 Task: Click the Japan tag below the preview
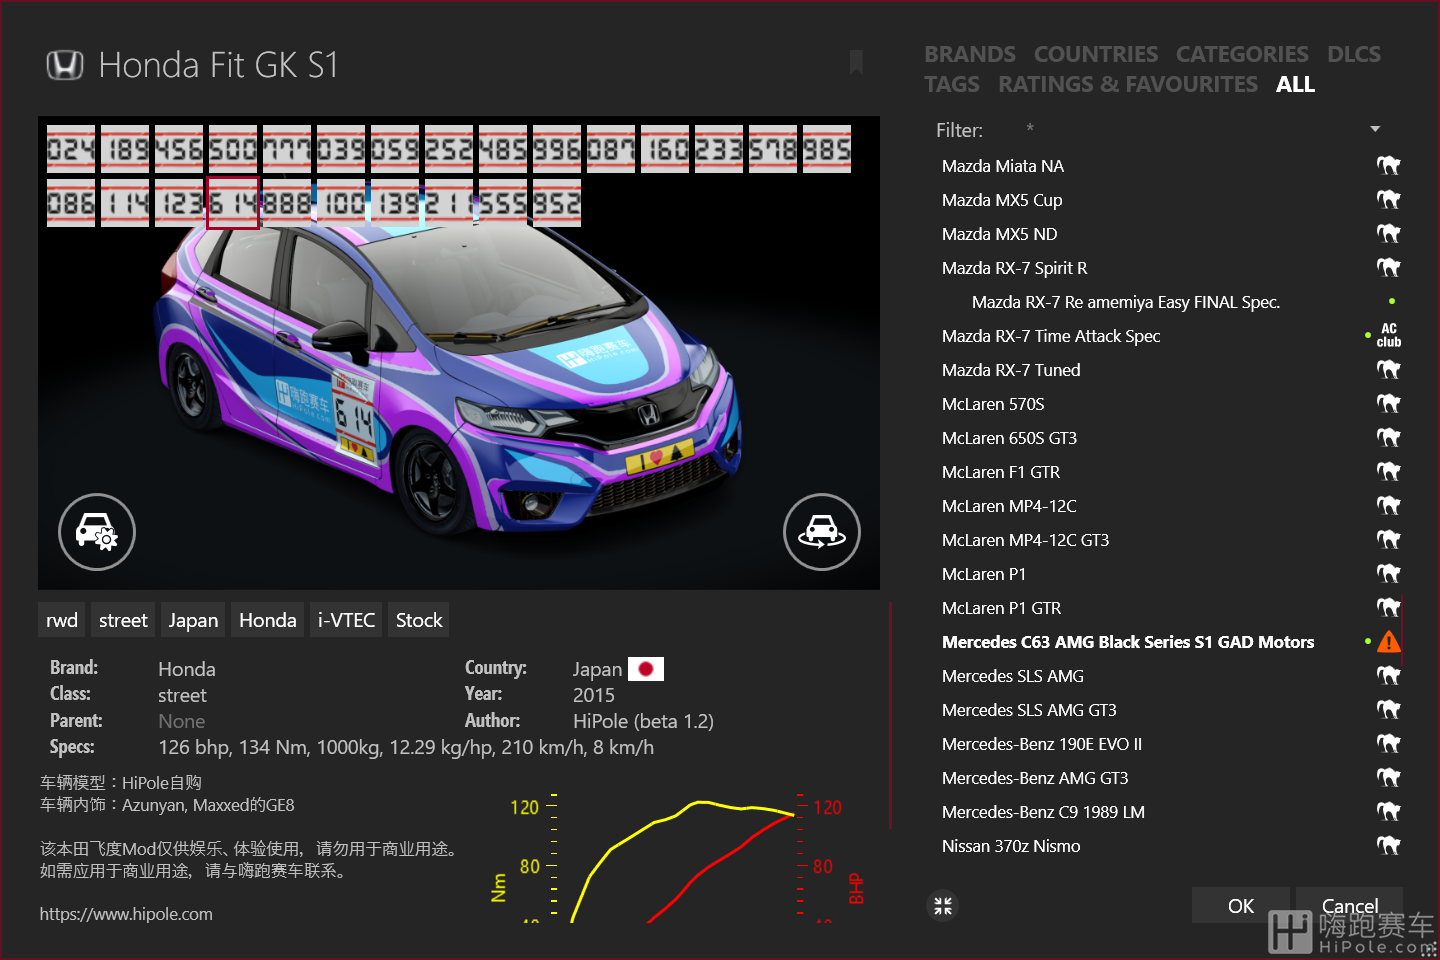click(193, 620)
